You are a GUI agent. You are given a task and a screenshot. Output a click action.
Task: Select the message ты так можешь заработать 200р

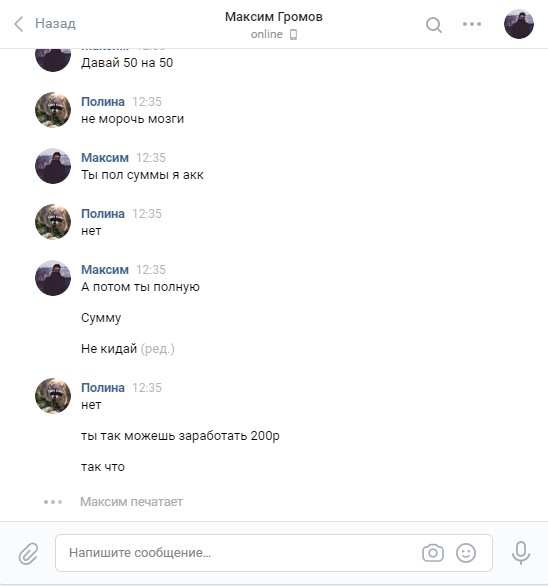point(180,436)
